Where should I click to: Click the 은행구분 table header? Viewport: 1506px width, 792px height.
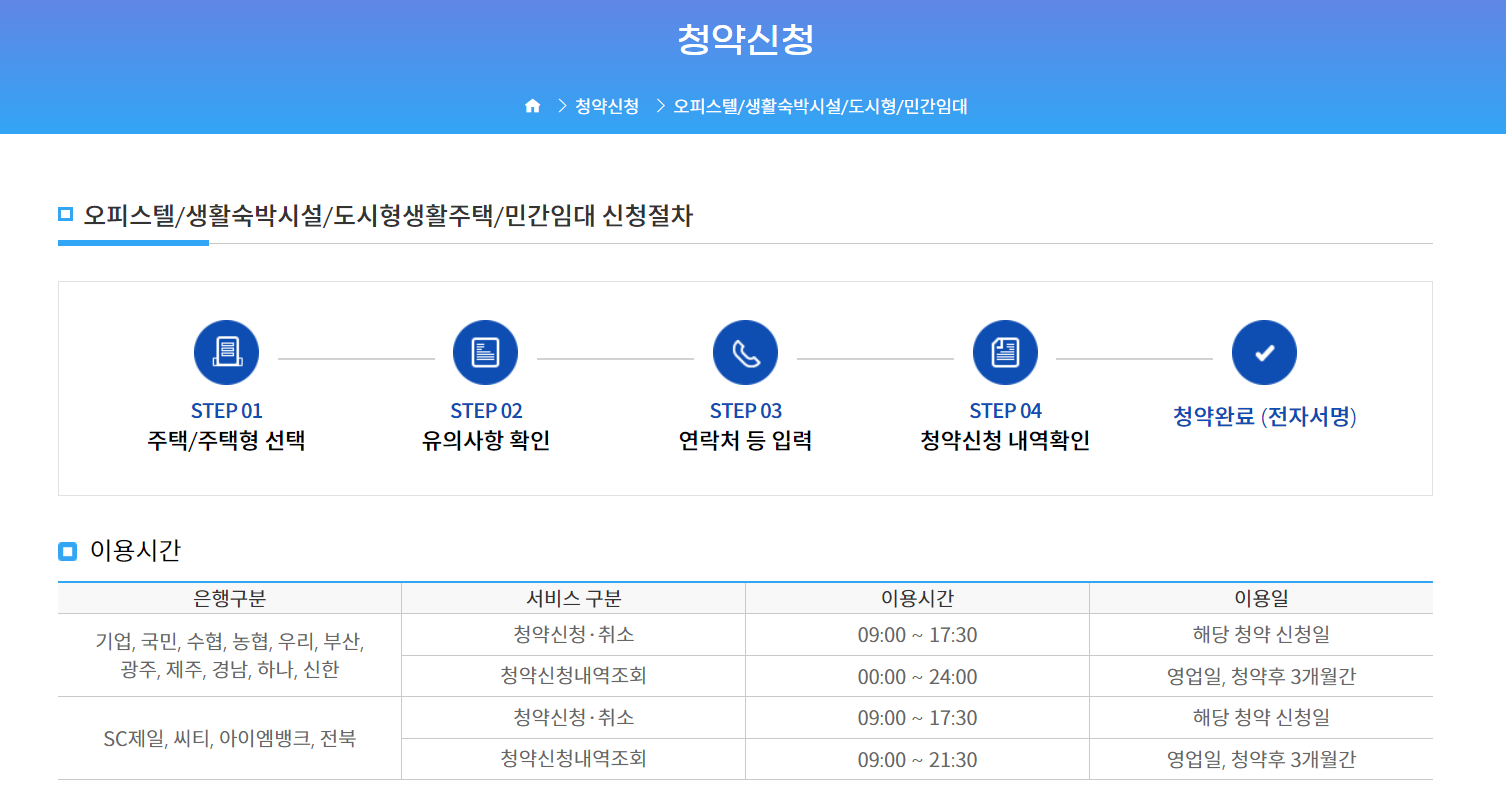tap(229, 597)
